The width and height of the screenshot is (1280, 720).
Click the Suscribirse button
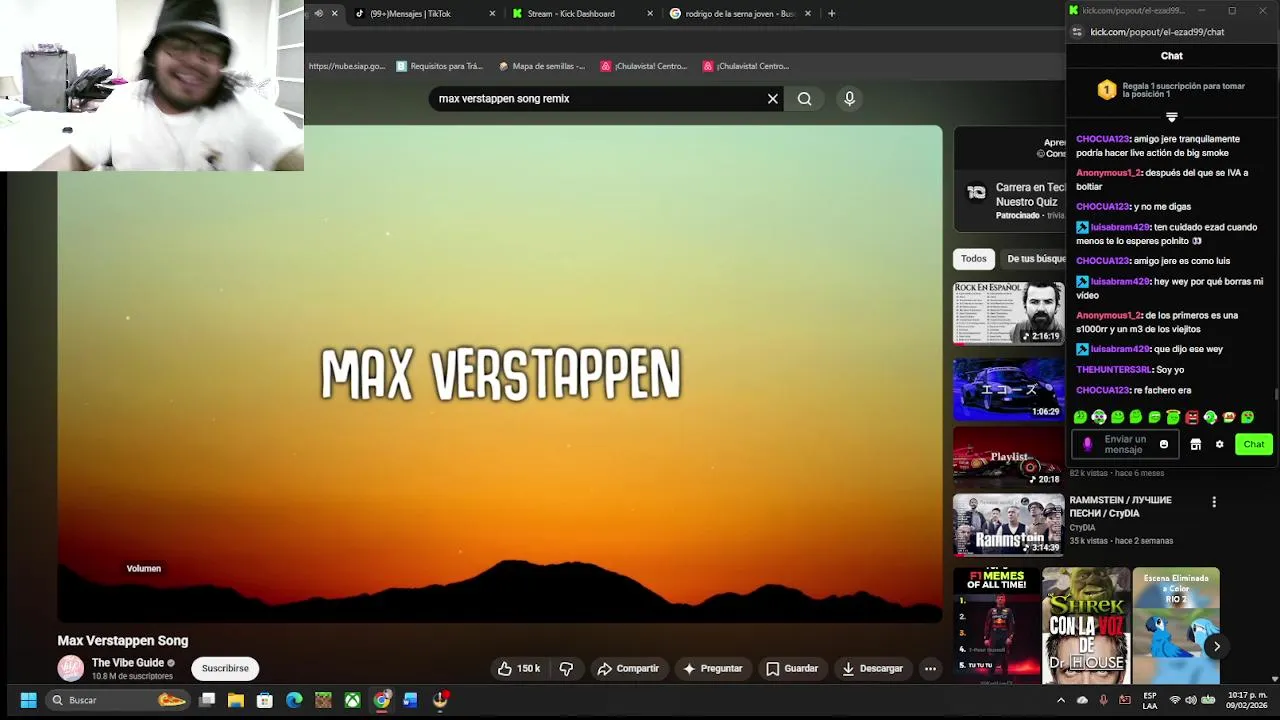(225, 668)
